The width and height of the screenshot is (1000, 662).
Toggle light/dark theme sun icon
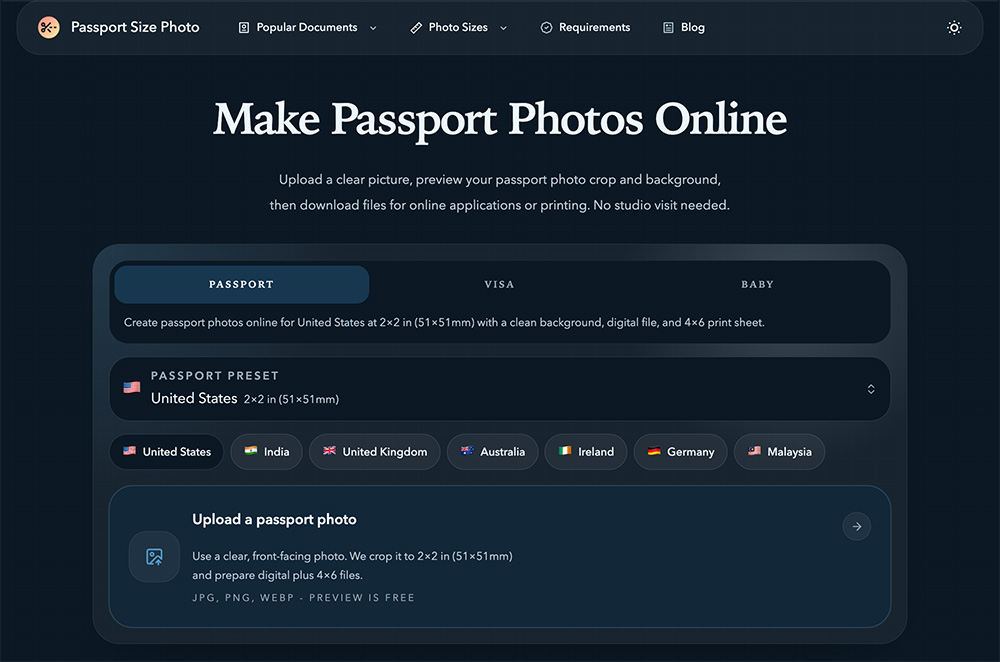point(954,27)
